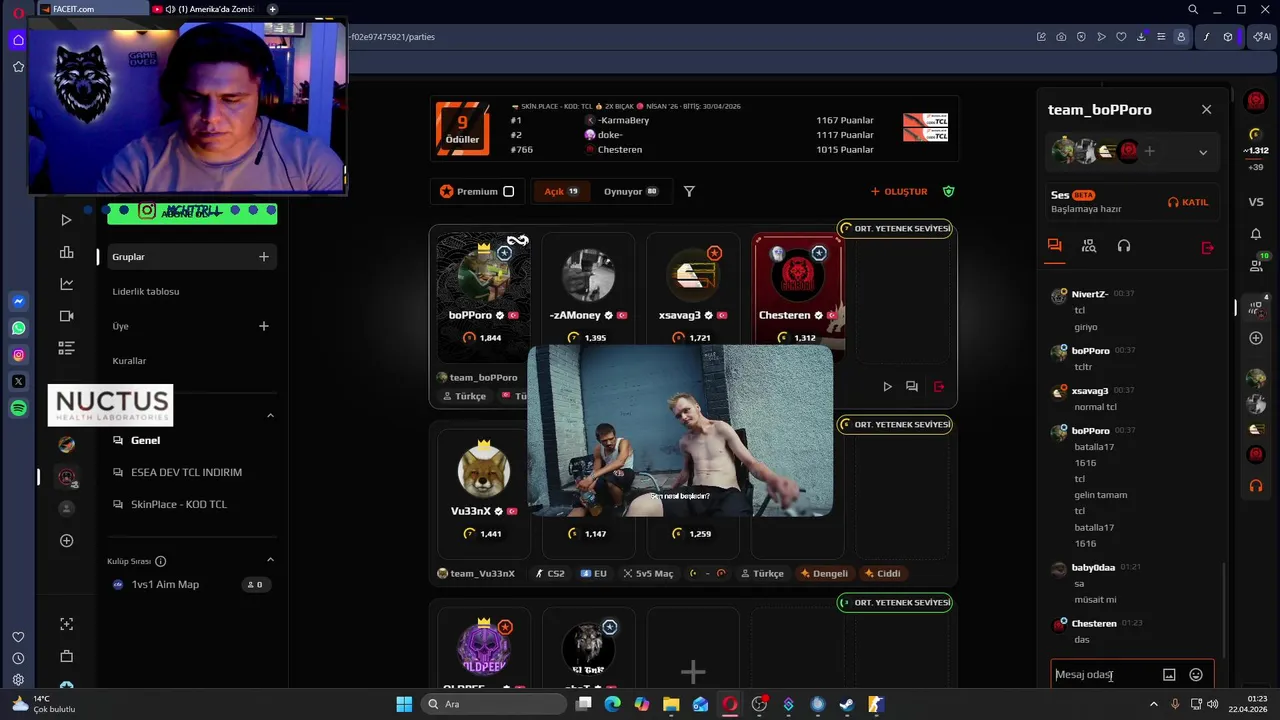
Task: Open the emoji picker in chat
Action: pos(1196,675)
